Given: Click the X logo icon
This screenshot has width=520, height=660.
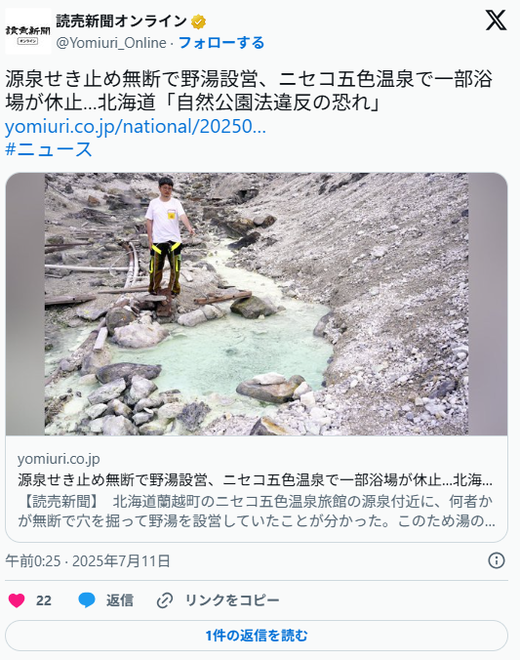Looking at the screenshot, I should tap(496, 20).
